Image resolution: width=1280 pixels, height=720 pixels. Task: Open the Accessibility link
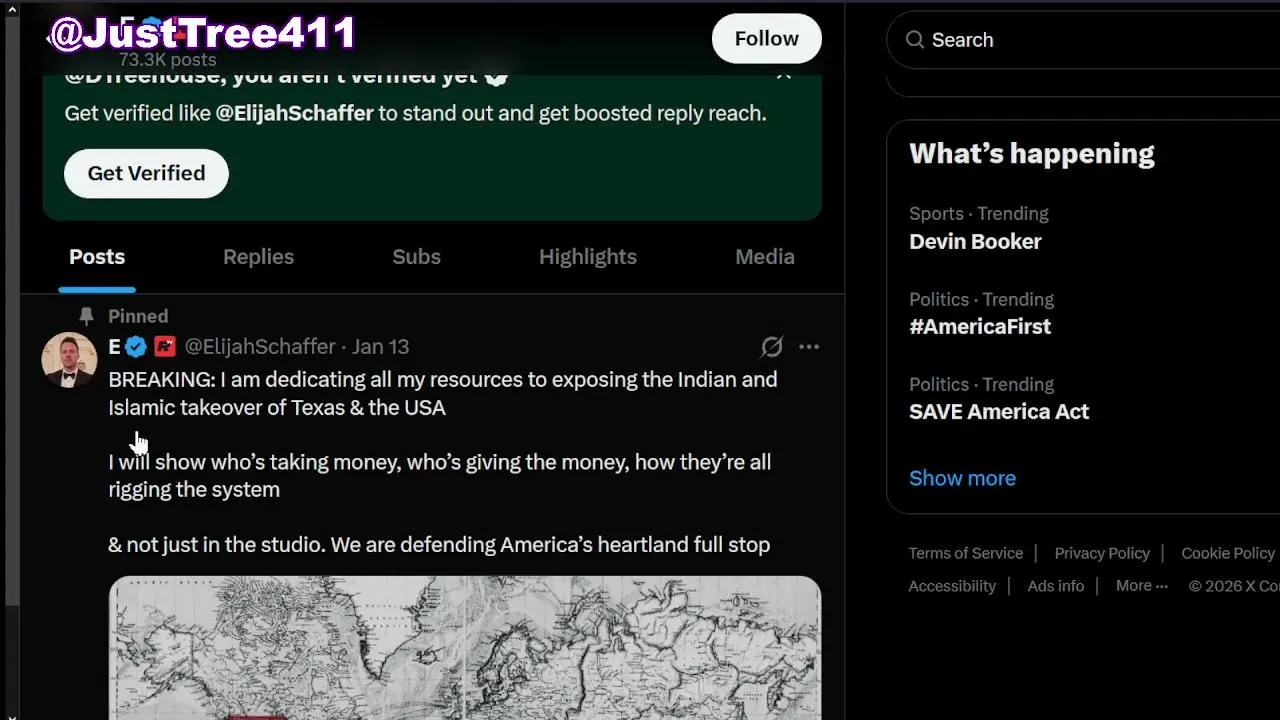point(952,586)
